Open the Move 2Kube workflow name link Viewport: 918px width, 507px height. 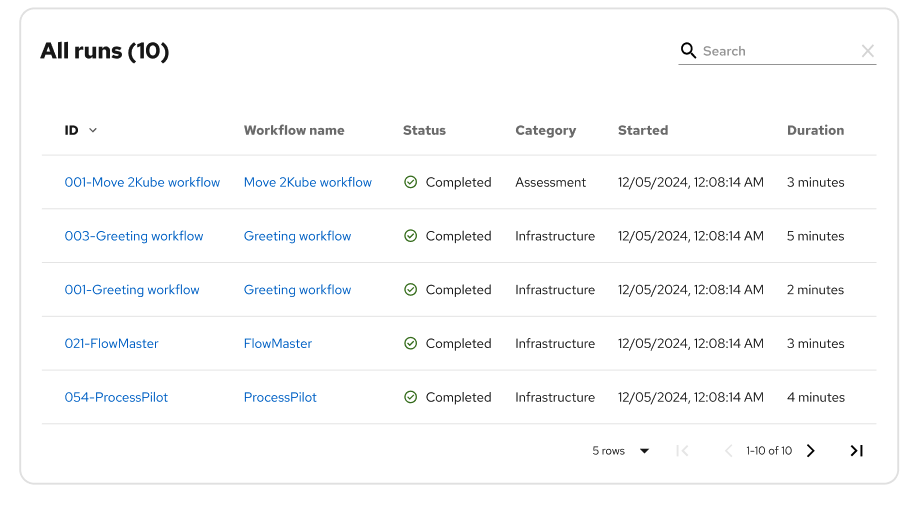[x=307, y=182]
